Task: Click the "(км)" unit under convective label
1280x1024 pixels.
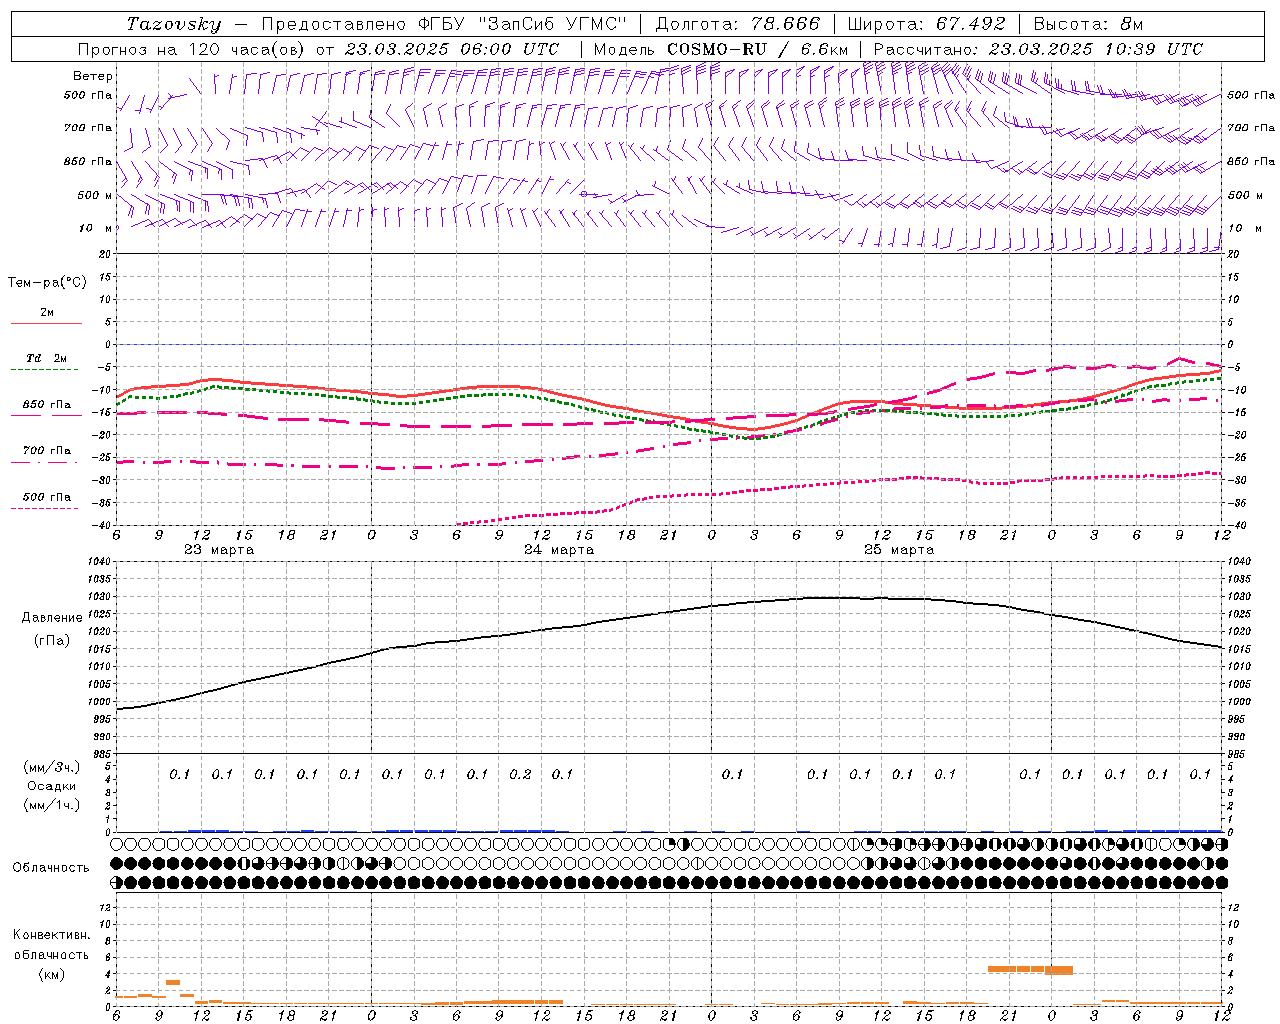Action: click(52, 974)
